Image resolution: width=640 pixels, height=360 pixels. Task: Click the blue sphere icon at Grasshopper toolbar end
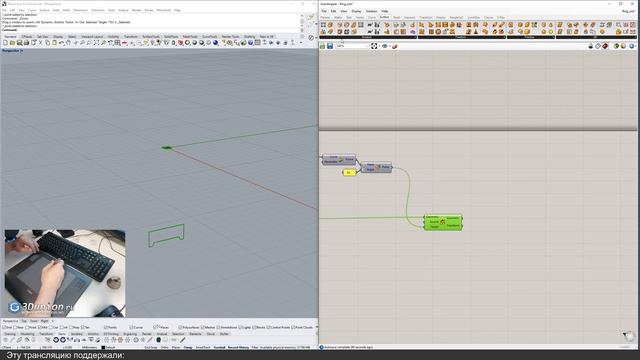click(x=631, y=46)
